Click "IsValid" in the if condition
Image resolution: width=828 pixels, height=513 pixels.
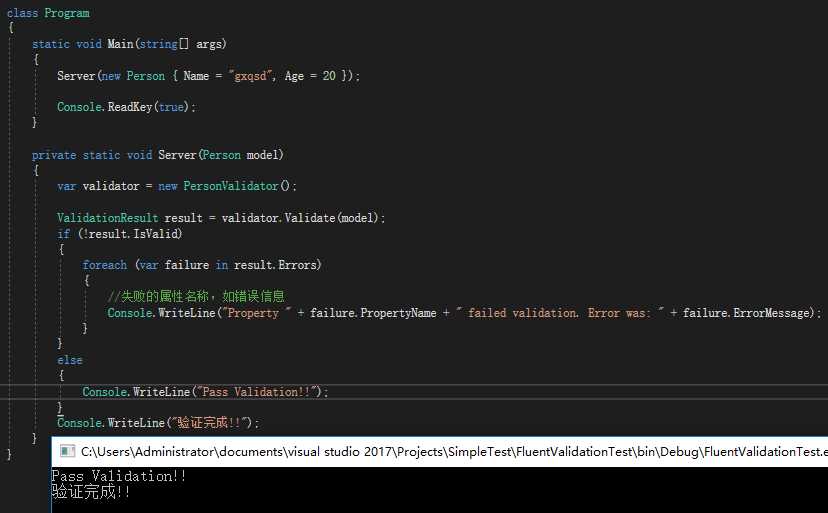pyautogui.click(x=155, y=234)
